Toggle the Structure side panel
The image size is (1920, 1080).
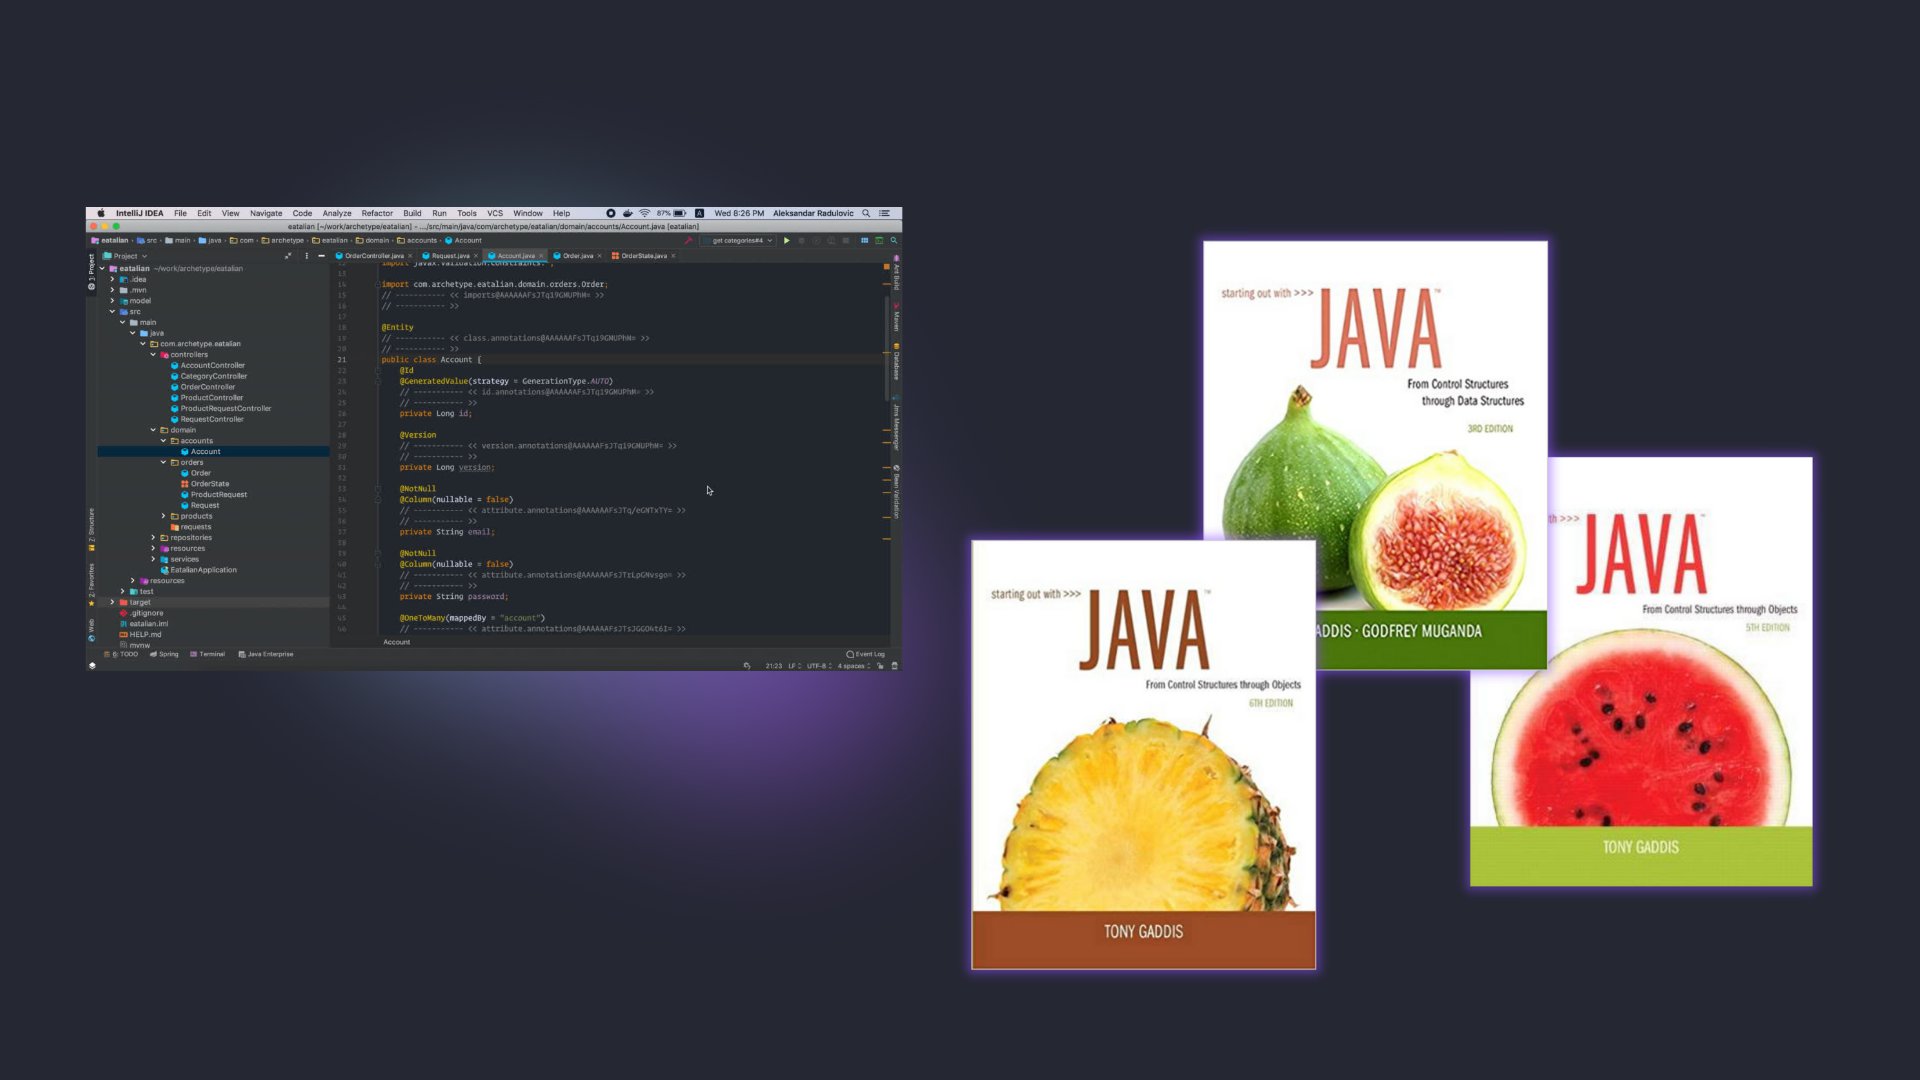pos(91,526)
